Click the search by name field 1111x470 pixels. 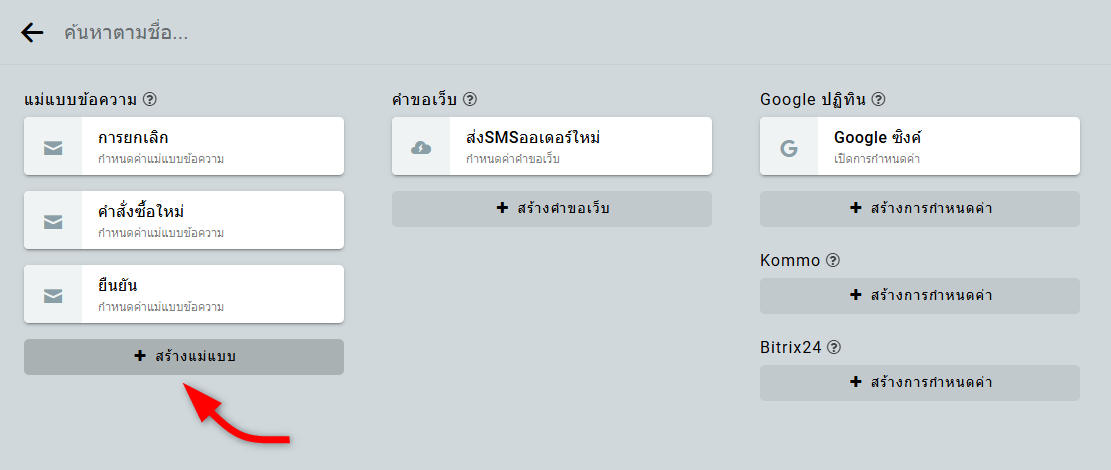coord(400,33)
